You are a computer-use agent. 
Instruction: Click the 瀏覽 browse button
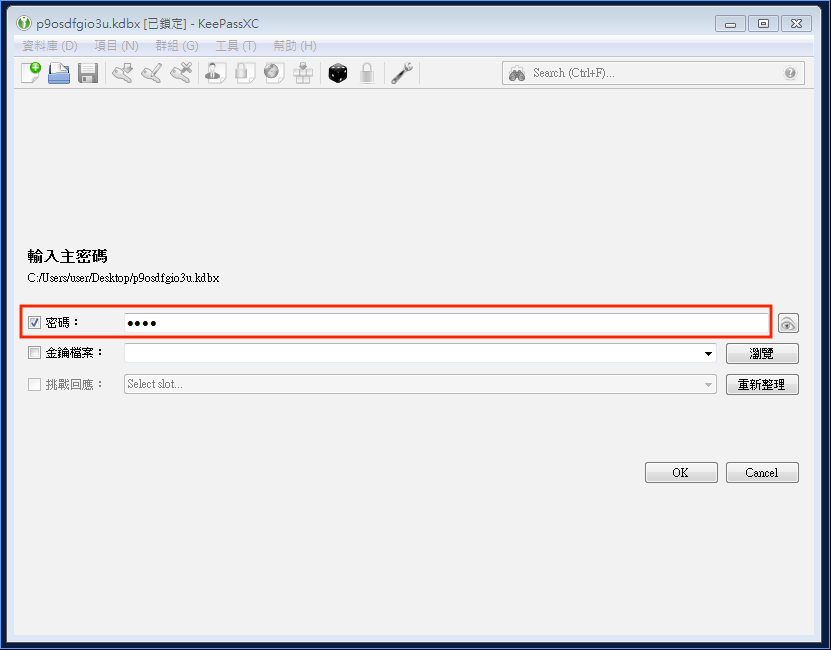(762, 353)
